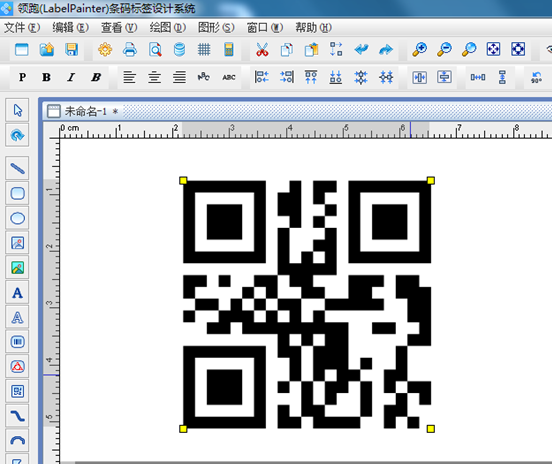The height and width of the screenshot is (464, 552).
Task: Click the calculator icon
Action: point(229,49)
